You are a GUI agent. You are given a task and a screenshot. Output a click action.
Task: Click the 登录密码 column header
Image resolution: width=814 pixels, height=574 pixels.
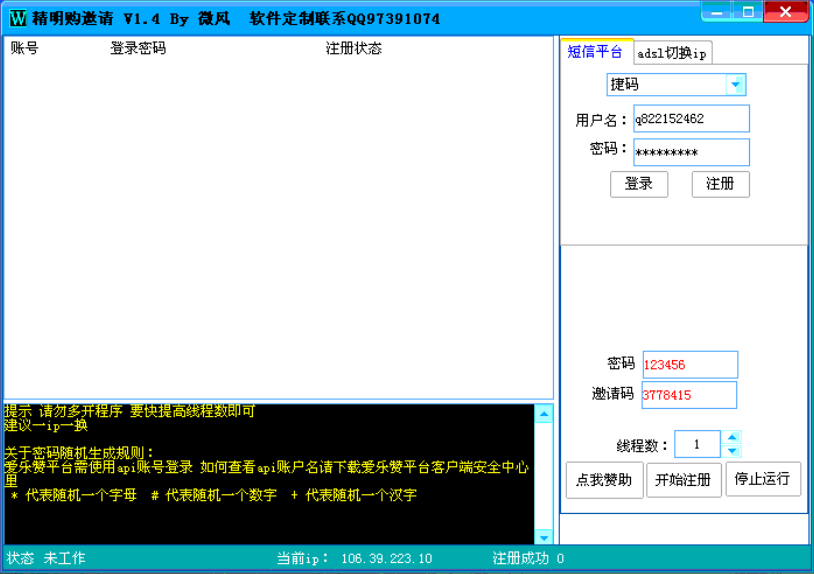(138, 48)
